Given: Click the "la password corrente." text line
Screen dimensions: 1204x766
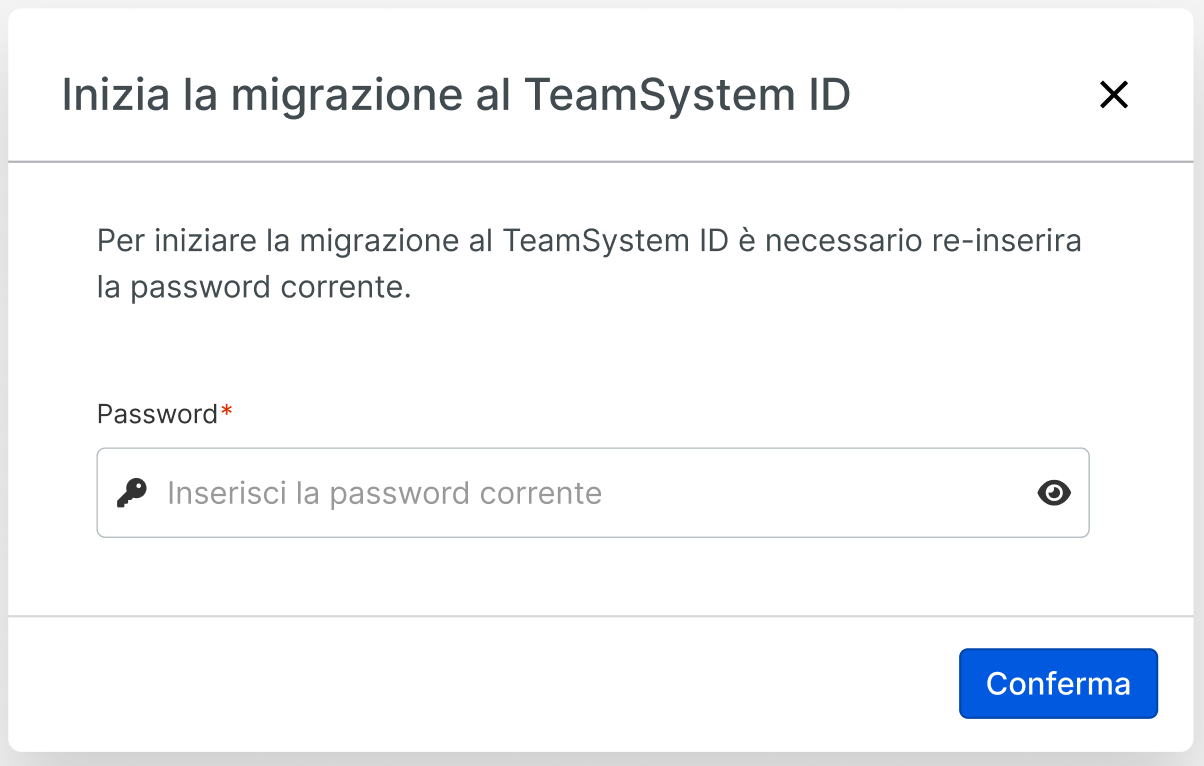Looking at the screenshot, I should [254, 287].
